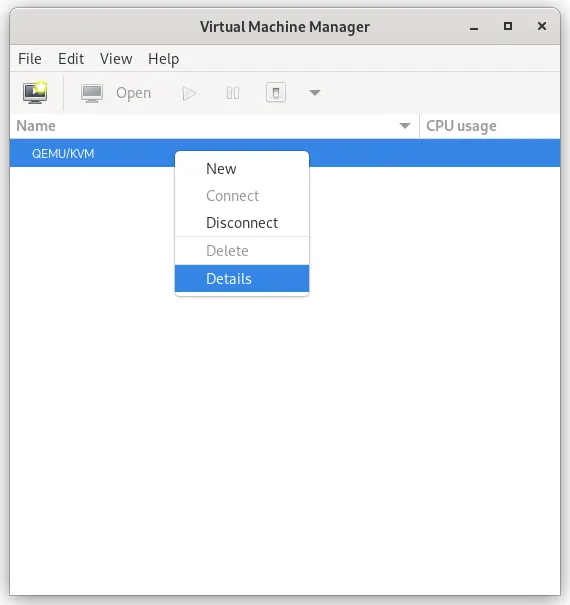
Task: Maximize the Virtual Machine Manager window
Action: pyautogui.click(x=508, y=26)
